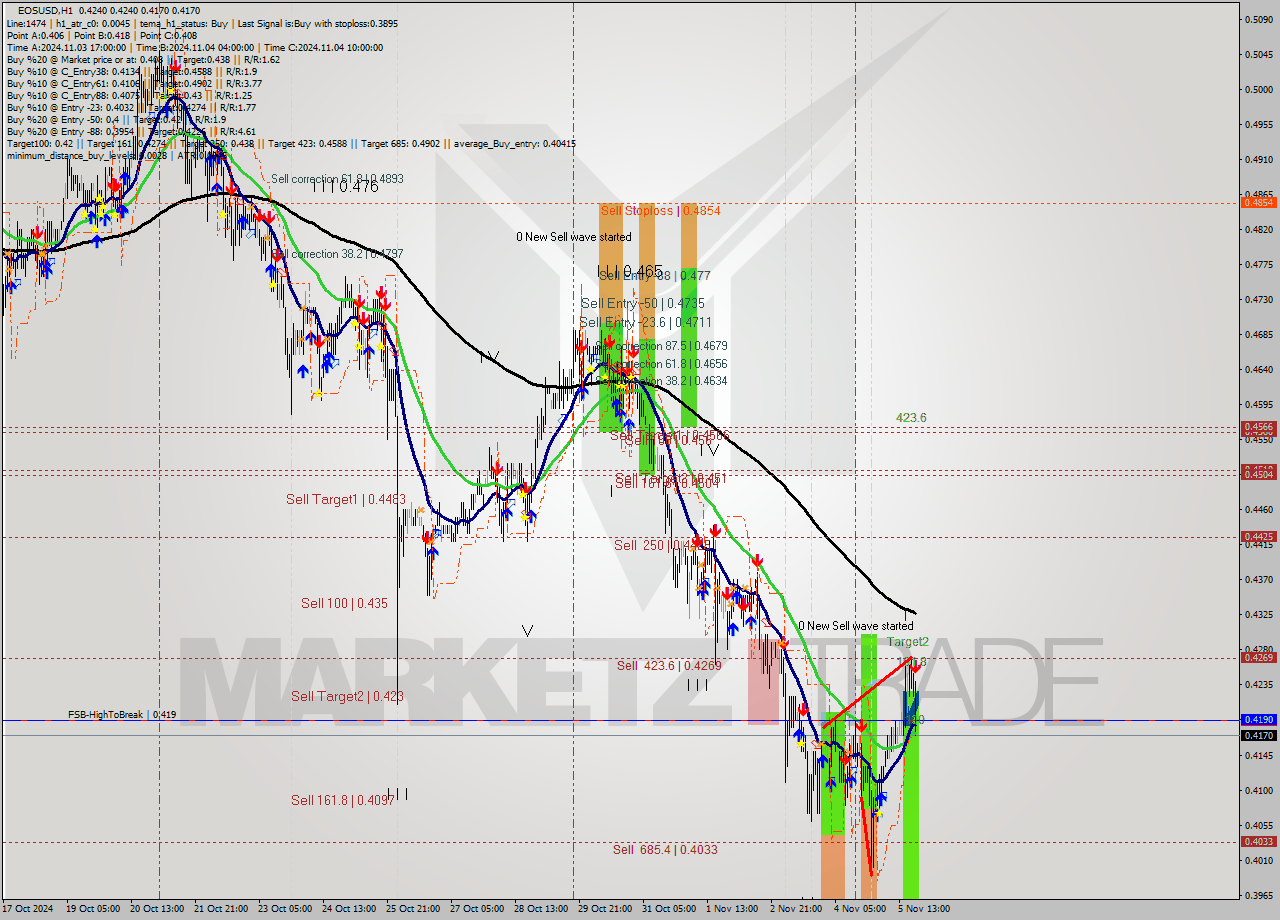
Task: Click the 0.5000 price scale value
Action: tap(1258, 89)
